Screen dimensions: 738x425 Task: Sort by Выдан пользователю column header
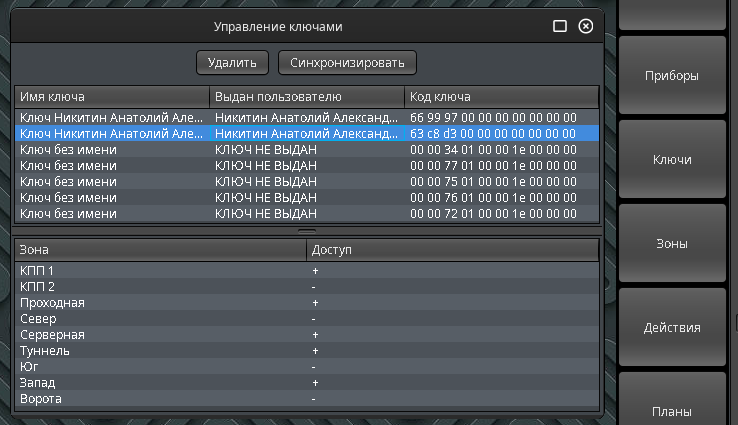click(306, 97)
